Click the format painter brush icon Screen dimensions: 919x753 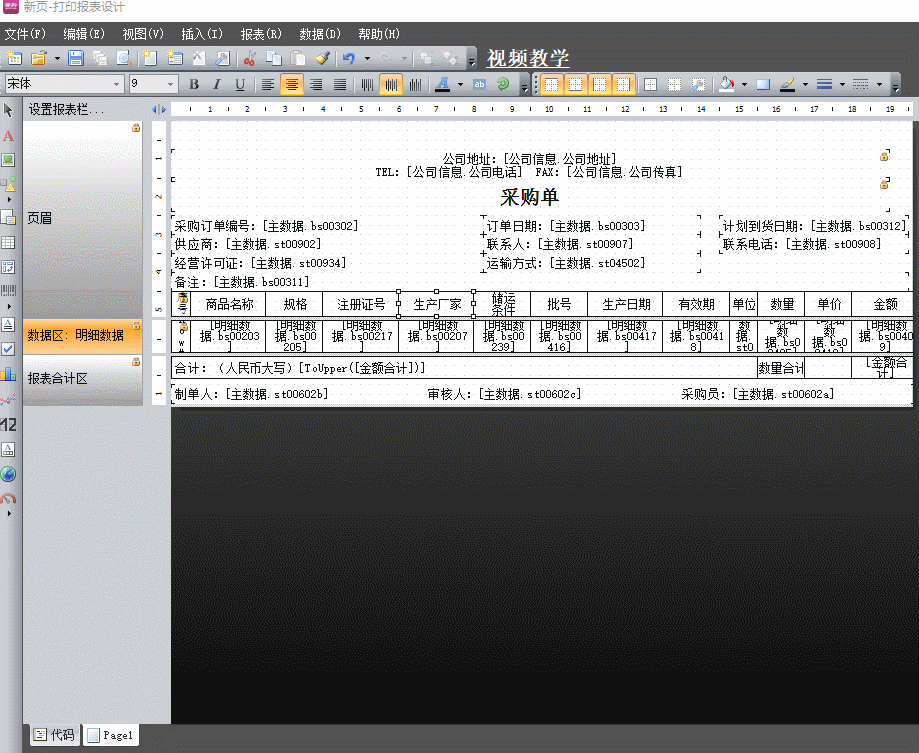pyautogui.click(x=322, y=59)
